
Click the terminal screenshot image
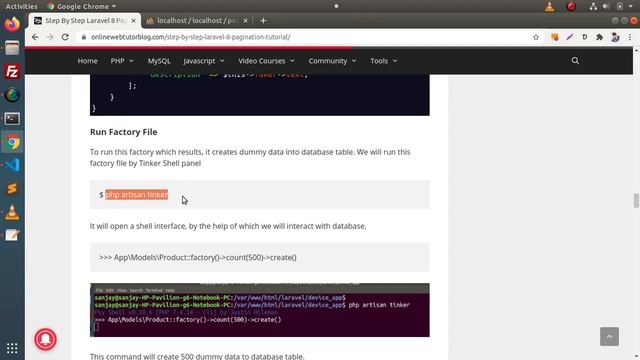[x=260, y=310]
